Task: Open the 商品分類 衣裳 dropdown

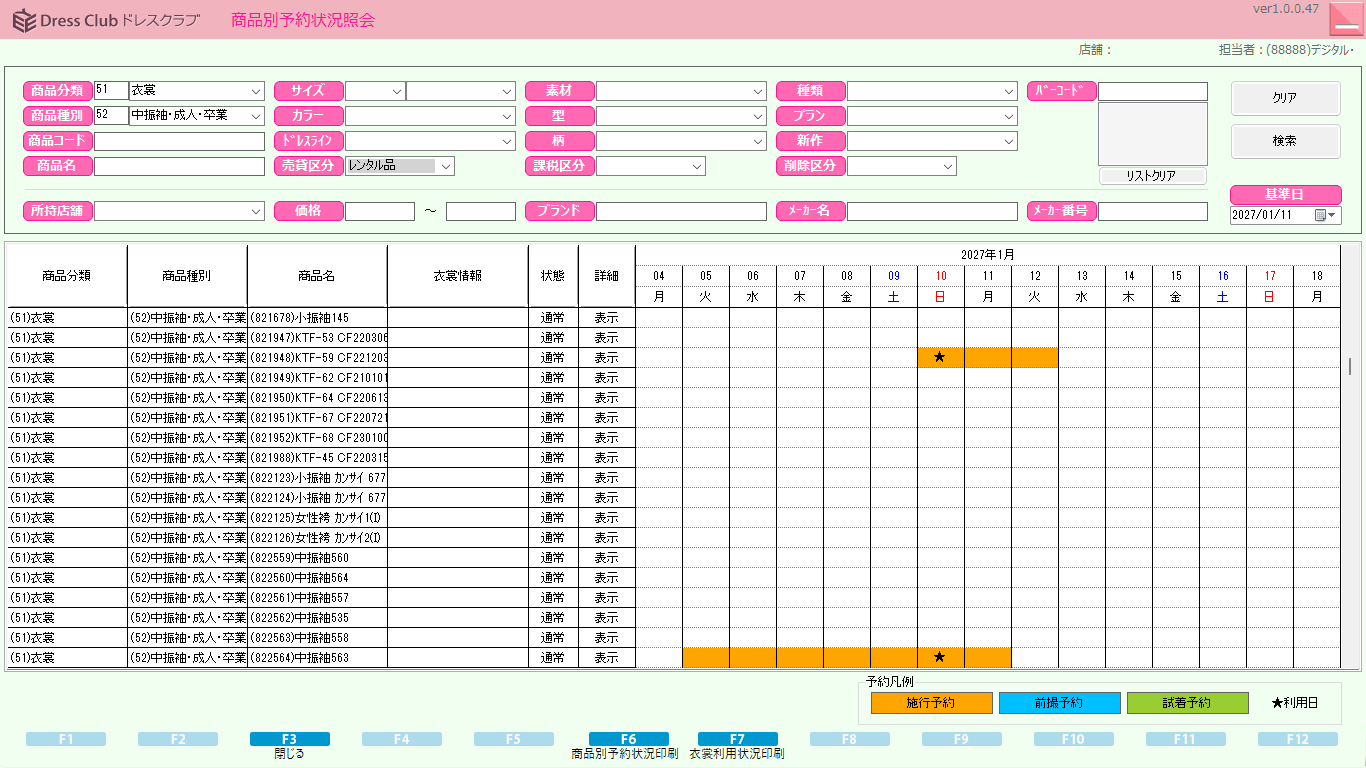Action: click(x=257, y=91)
